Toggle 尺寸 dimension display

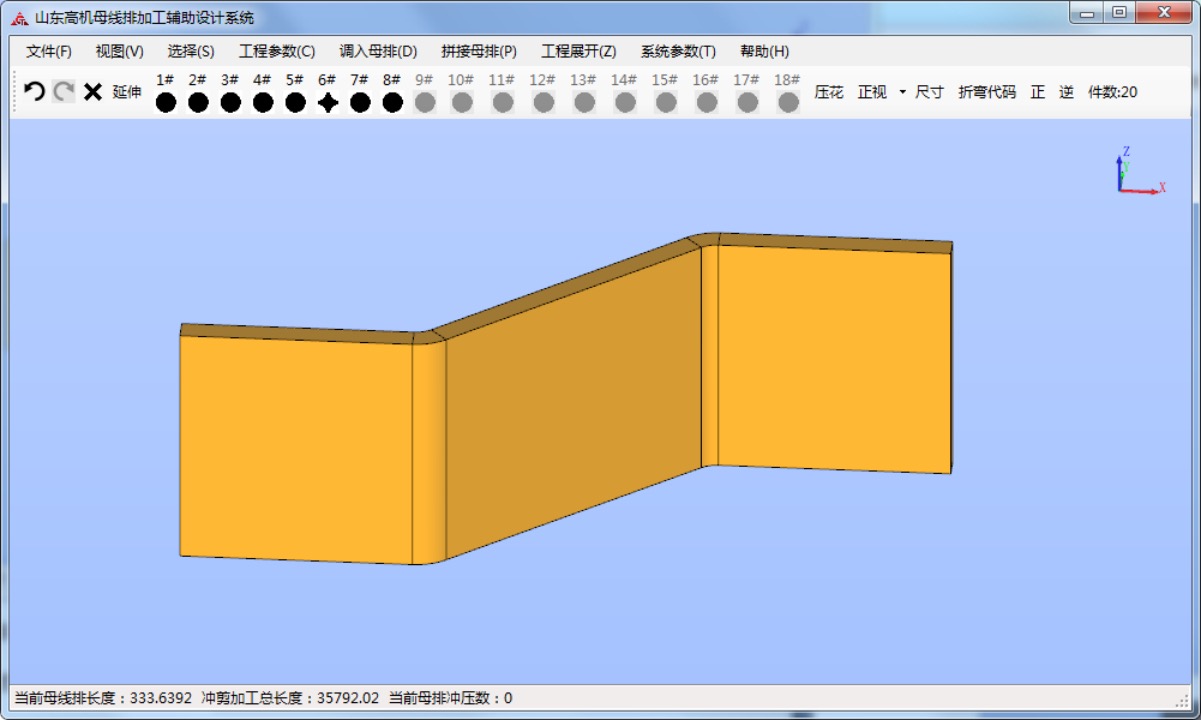(929, 92)
